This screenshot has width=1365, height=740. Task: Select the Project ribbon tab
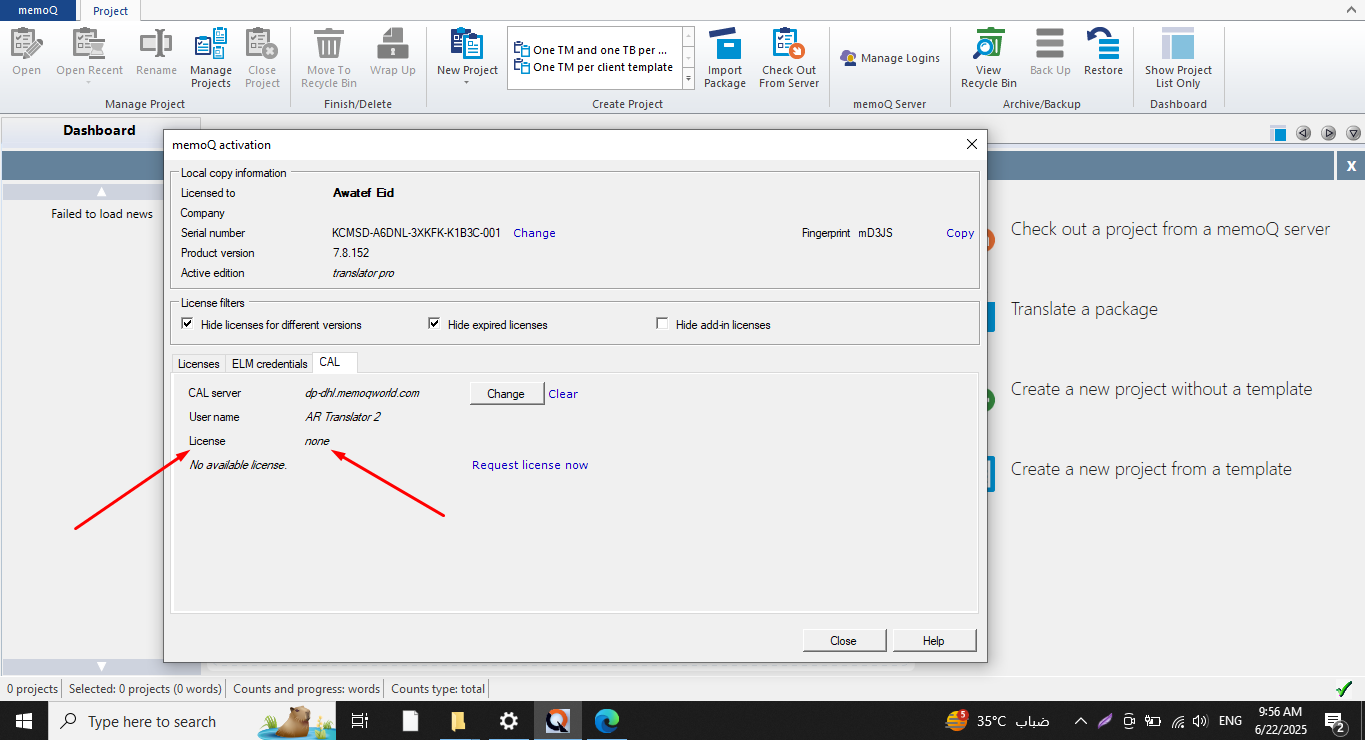tap(110, 11)
